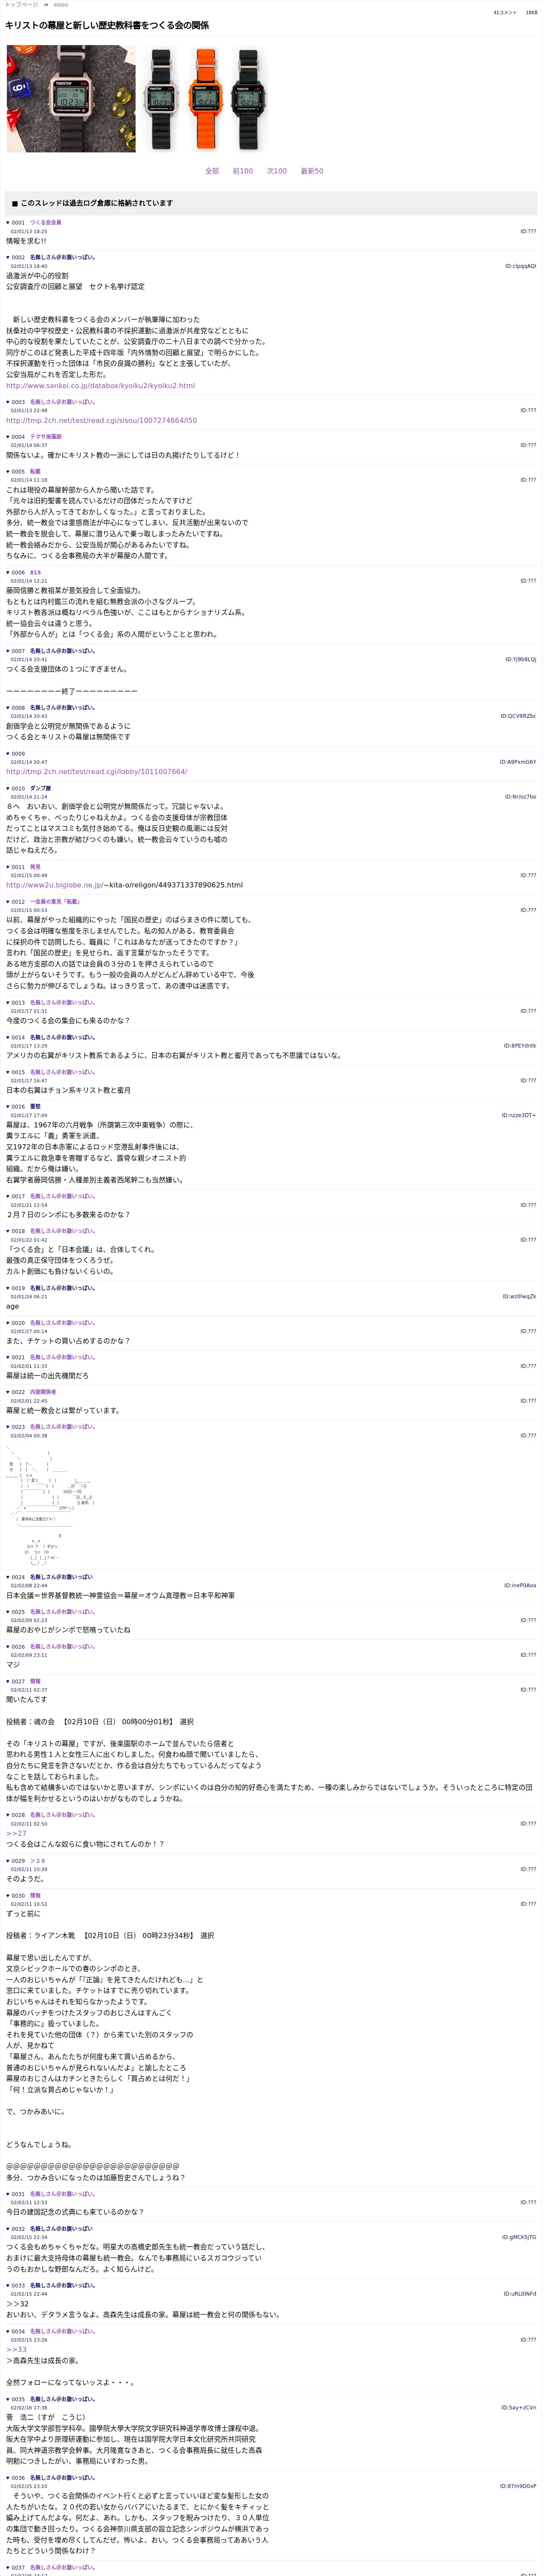Select poster ID 5ay+zCVn
This screenshot has width=551, height=2576.
point(519,2408)
